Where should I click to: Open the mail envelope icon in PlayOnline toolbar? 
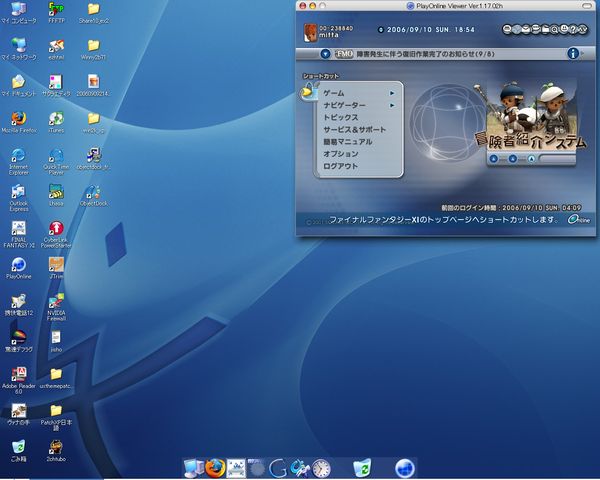tap(526, 29)
